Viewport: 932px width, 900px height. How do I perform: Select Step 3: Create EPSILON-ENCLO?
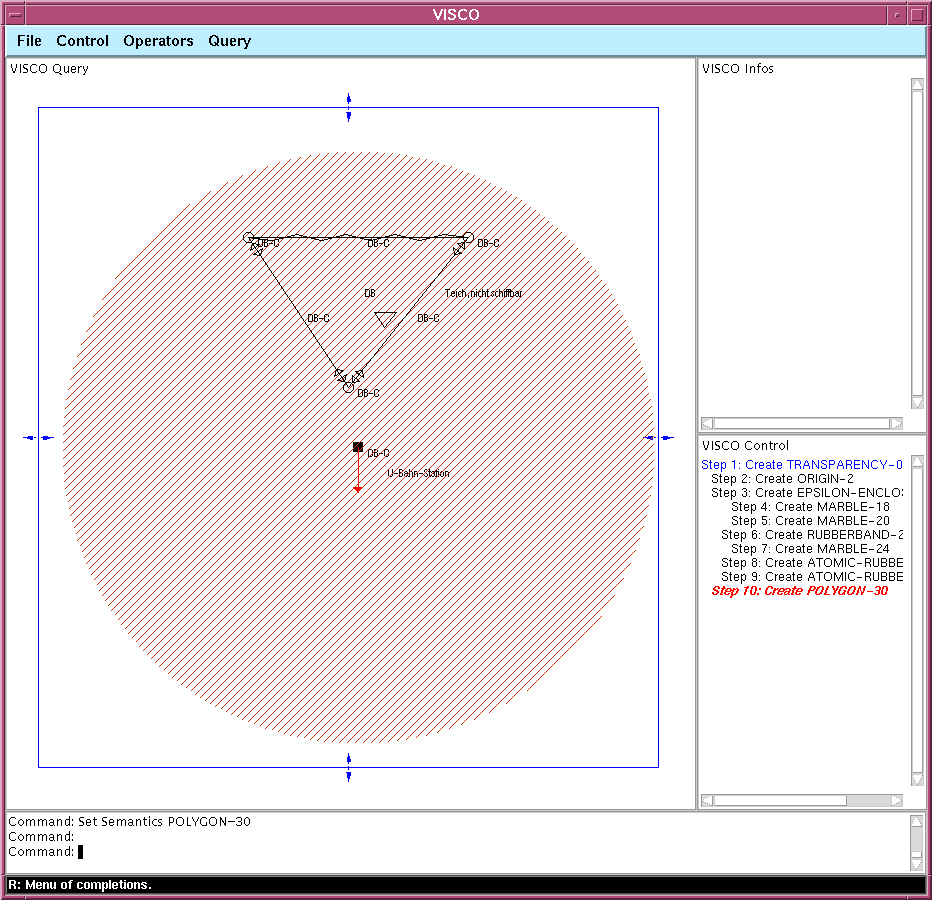tap(807, 493)
